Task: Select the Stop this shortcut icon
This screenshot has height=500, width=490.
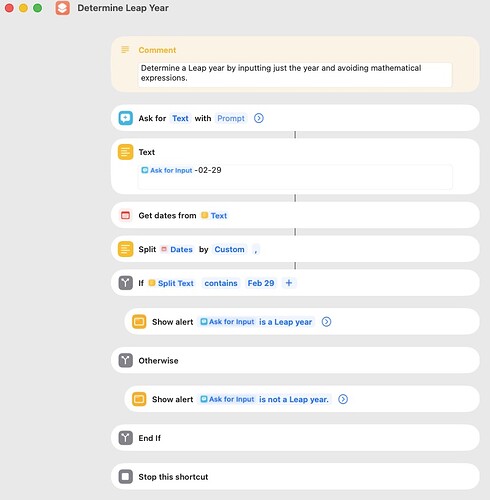Action: tap(126, 477)
